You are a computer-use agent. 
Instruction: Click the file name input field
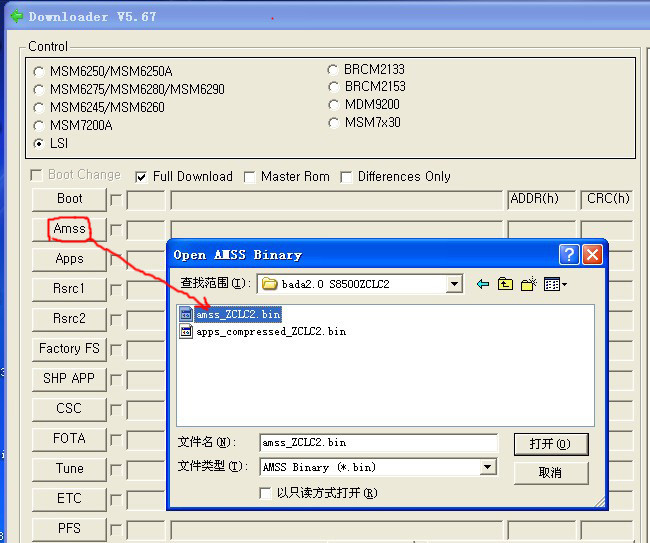click(x=378, y=443)
